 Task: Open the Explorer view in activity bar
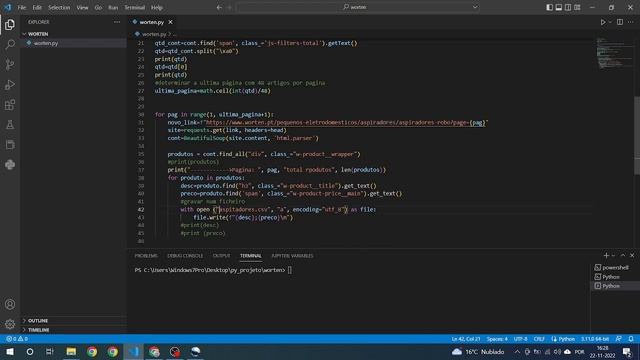point(10,25)
